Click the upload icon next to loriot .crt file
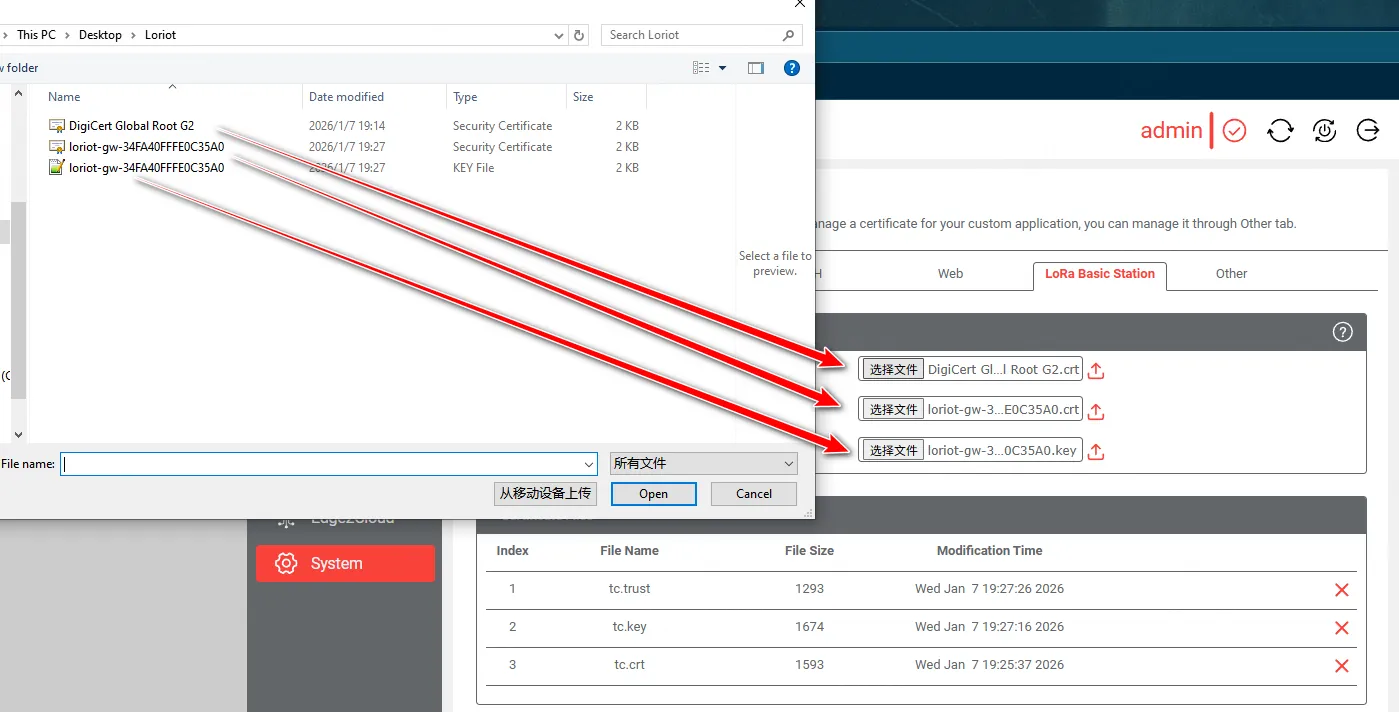Image resolution: width=1399 pixels, height=712 pixels. 1096,411
